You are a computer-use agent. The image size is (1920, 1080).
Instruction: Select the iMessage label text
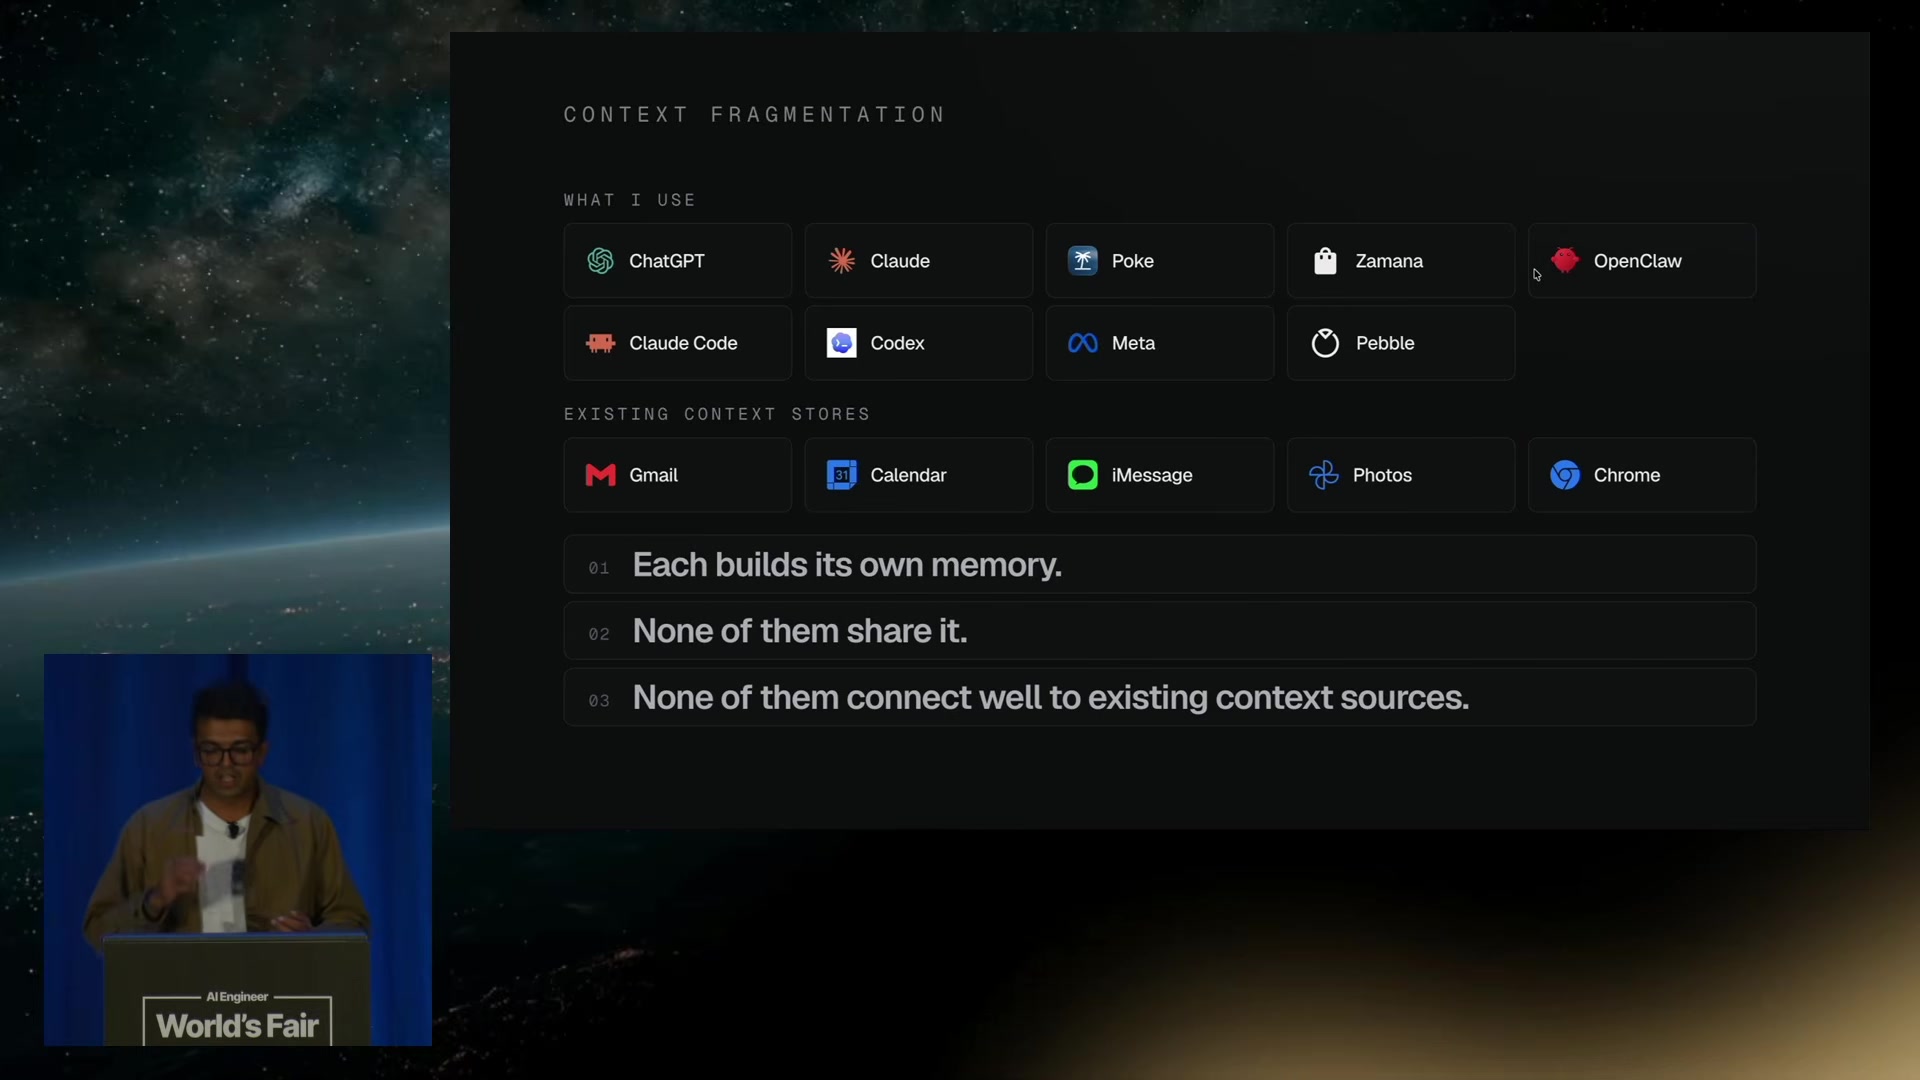pos(1152,475)
